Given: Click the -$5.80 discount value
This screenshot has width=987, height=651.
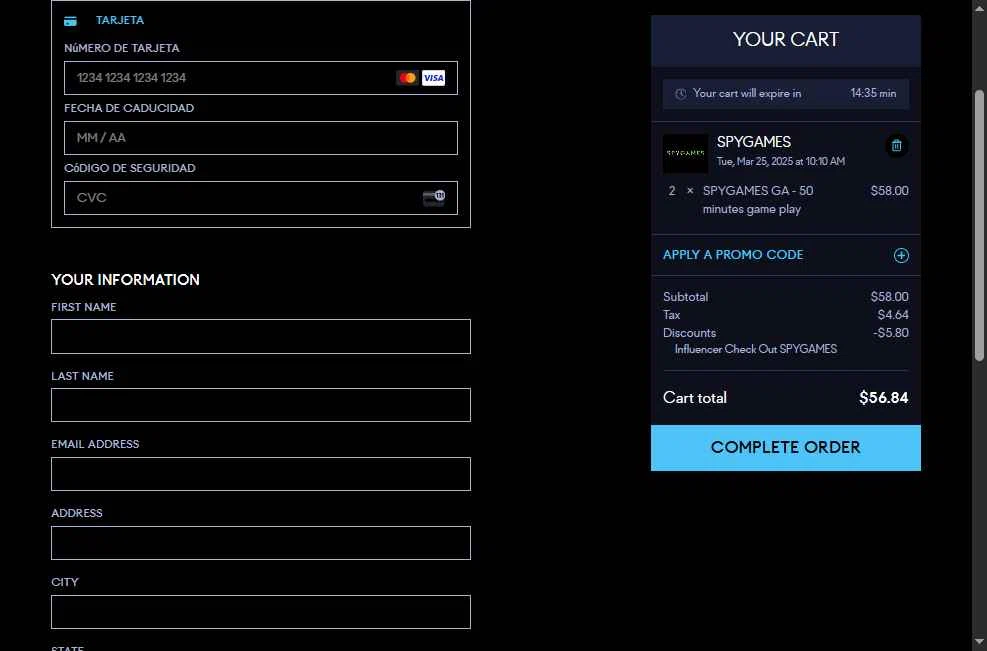Looking at the screenshot, I should tap(890, 333).
